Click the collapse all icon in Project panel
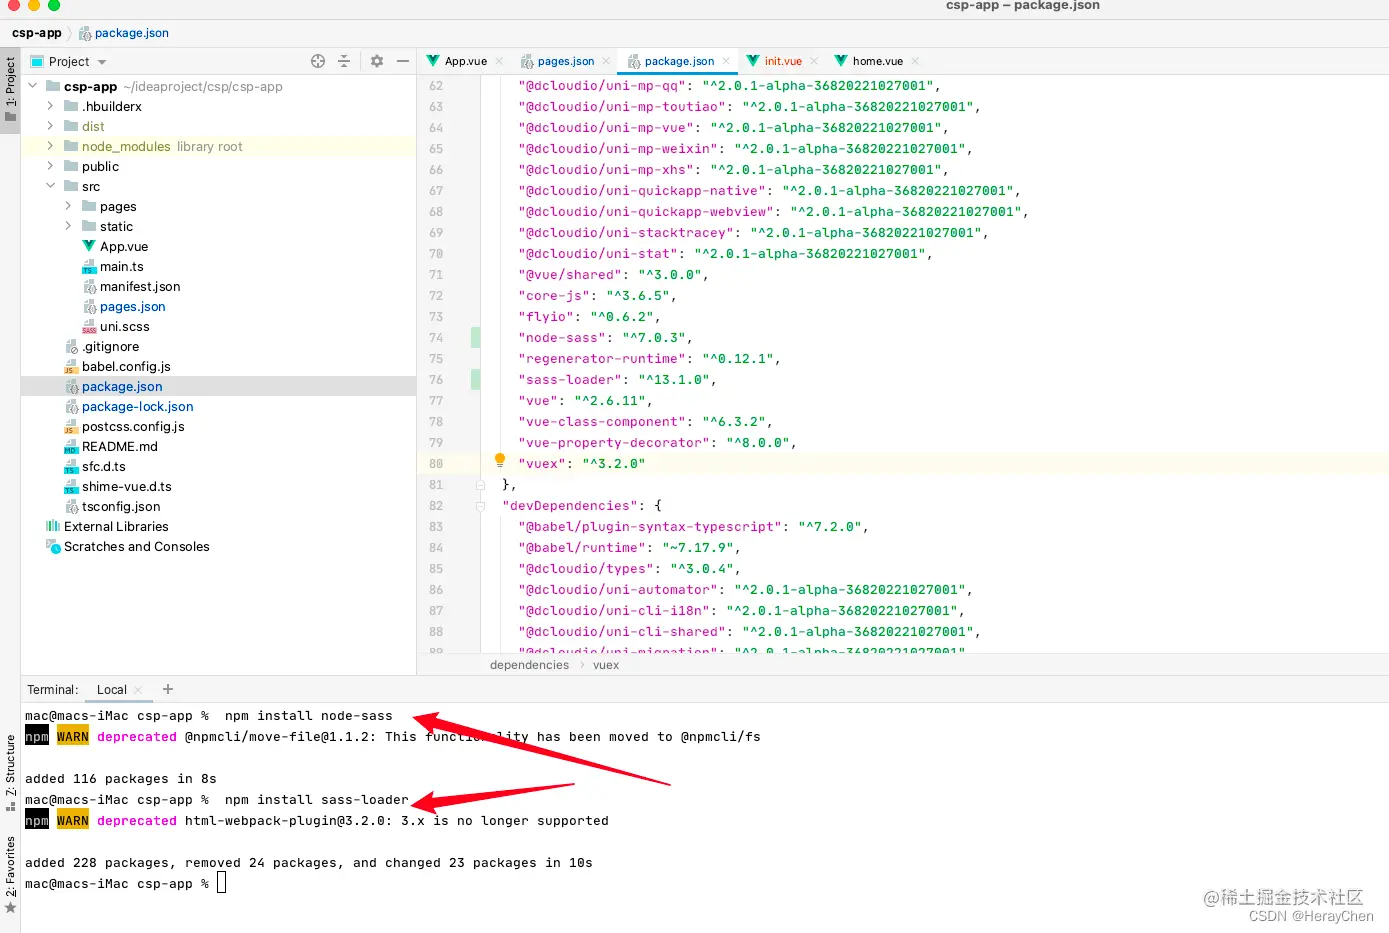 coord(344,61)
